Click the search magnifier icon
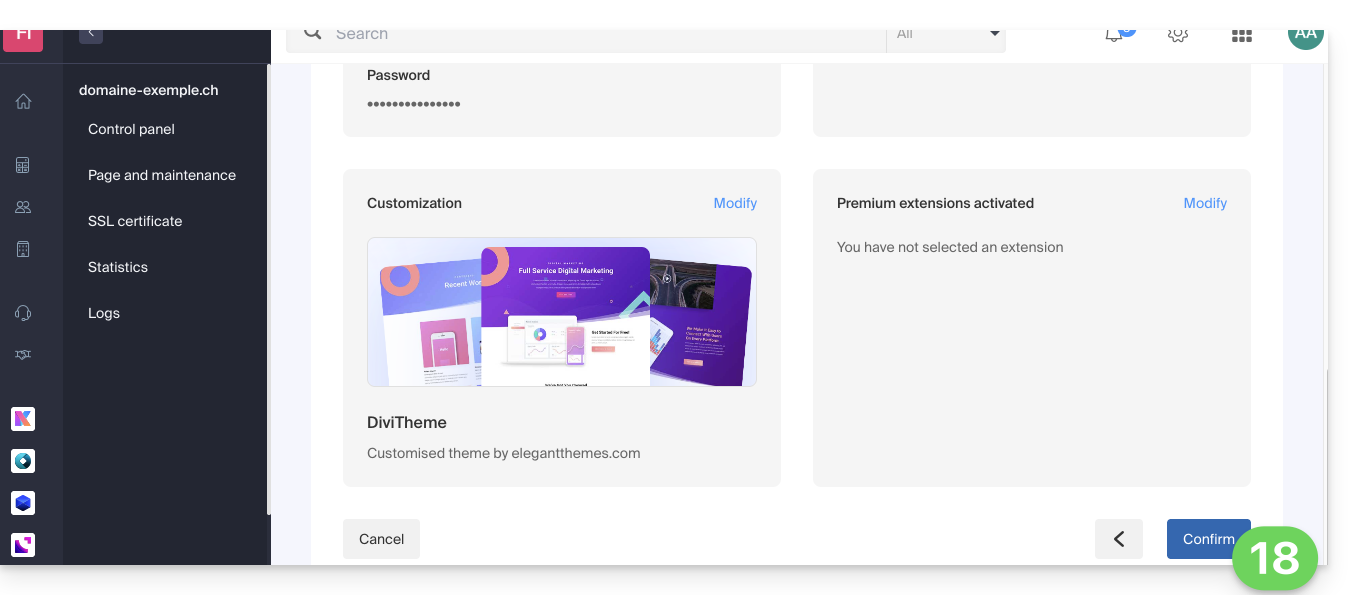Image resolution: width=1358 pixels, height=595 pixels. pyautogui.click(x=313, y=34)
